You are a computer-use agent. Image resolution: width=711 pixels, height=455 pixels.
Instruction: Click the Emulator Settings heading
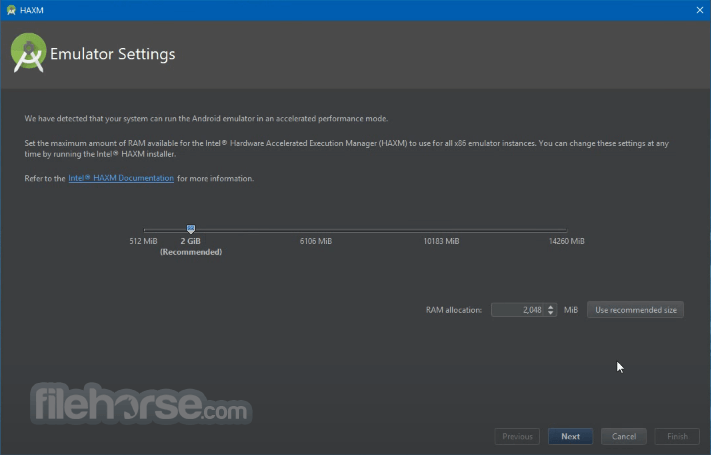coord(112,54)
